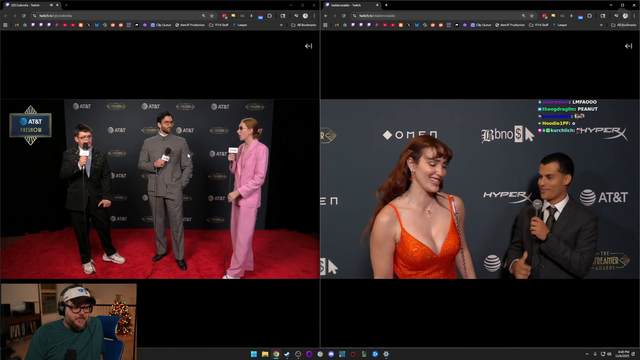Open the FF14 Stuff bookmark folder in left window
640x360 pixels.
pos(218,25)
